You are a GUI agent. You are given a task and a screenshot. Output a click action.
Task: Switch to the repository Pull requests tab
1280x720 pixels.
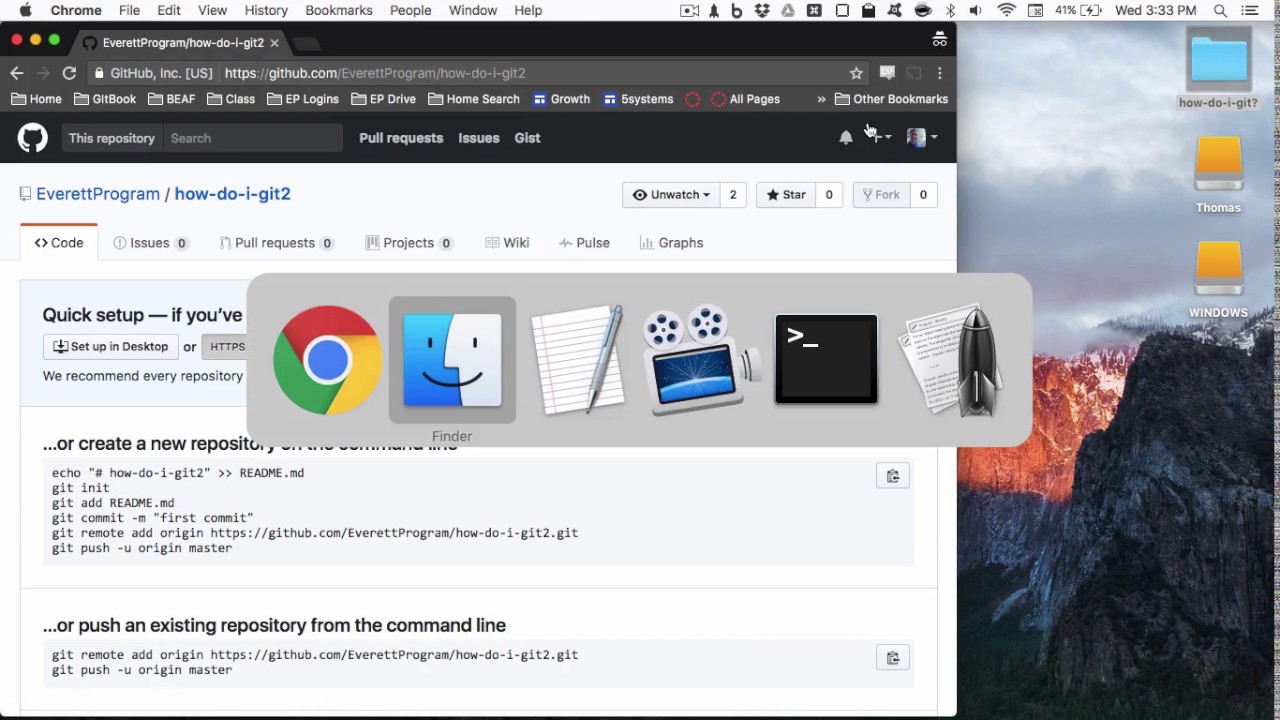click(276, 243)
